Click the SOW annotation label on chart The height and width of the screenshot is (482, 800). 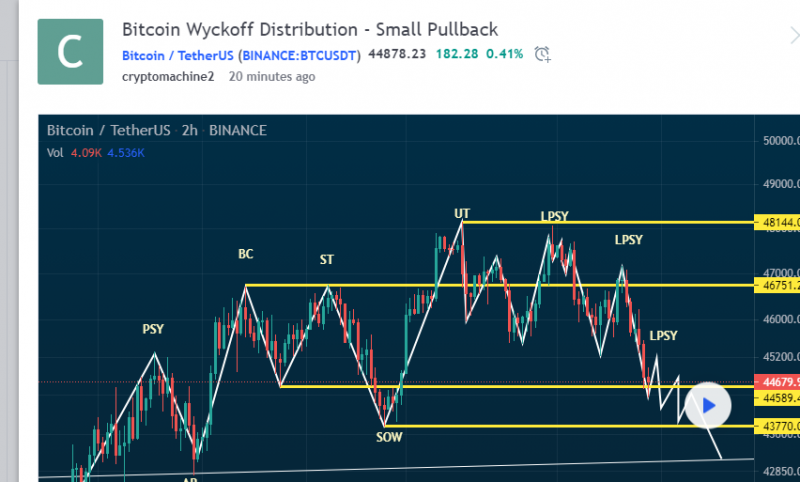coord(388,436)
